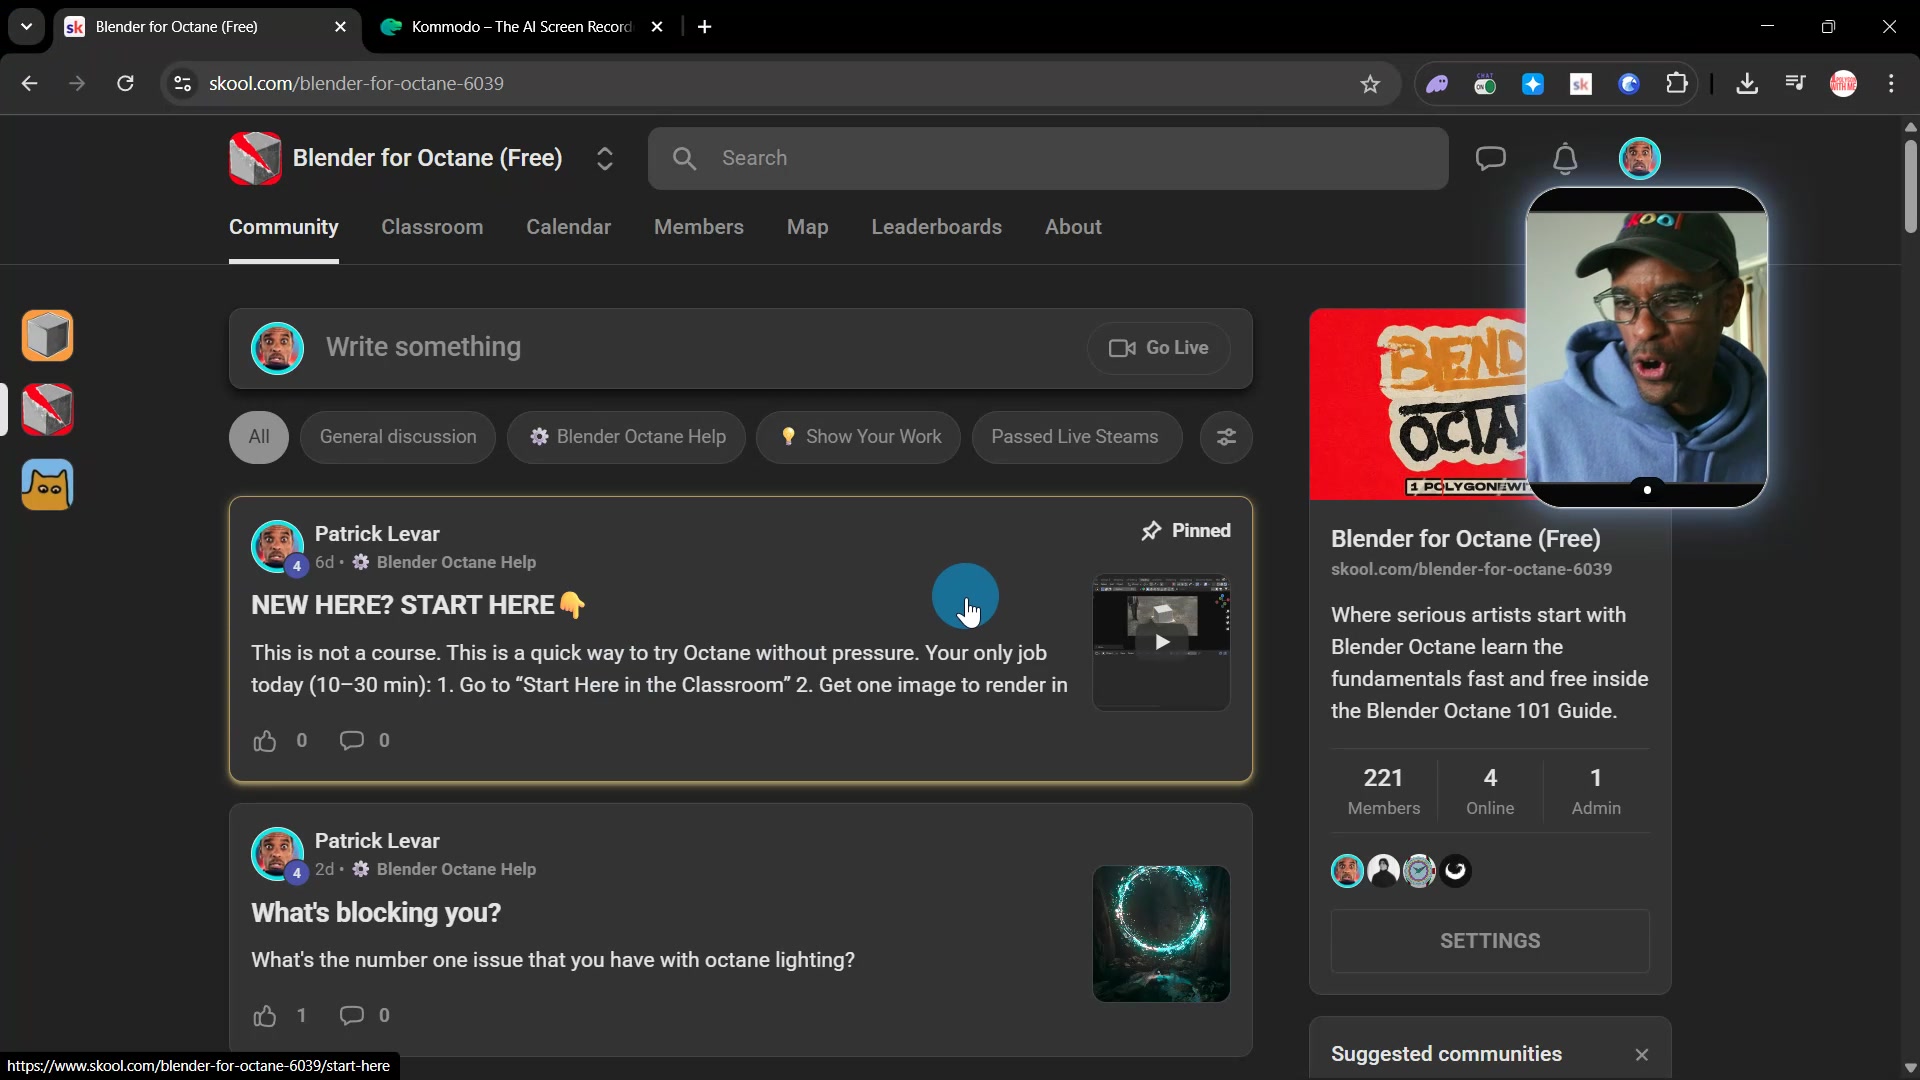Click the SETTINGS button
This screenshot has width=1920, height=1080.
coord(1489,941)
